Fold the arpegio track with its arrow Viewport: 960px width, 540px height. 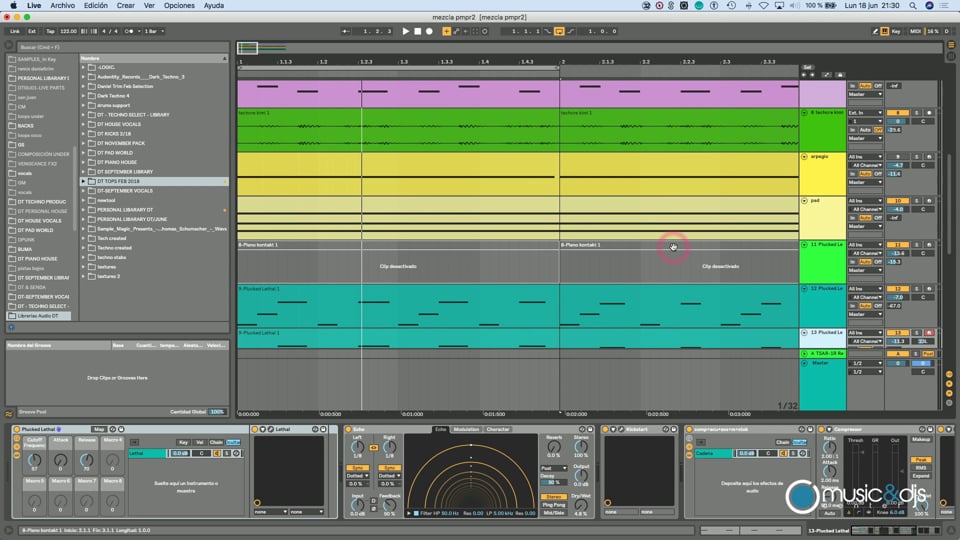tap(804, 157)
